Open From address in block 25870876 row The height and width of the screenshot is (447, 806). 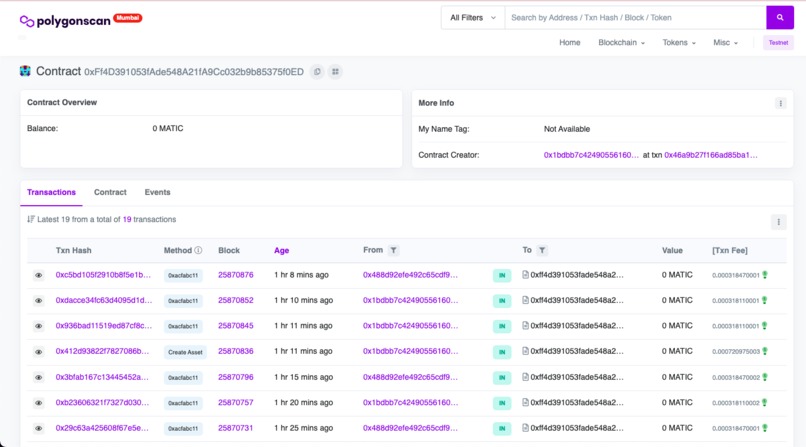(x=410, y=275)
